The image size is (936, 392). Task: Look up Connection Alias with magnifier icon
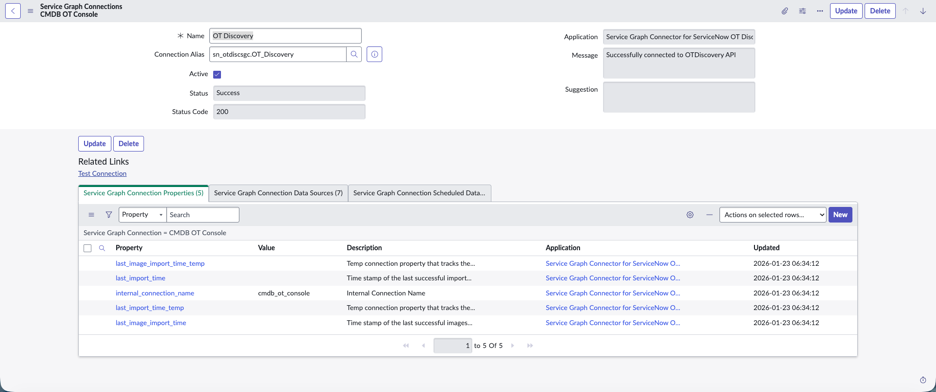coord(354,54)
